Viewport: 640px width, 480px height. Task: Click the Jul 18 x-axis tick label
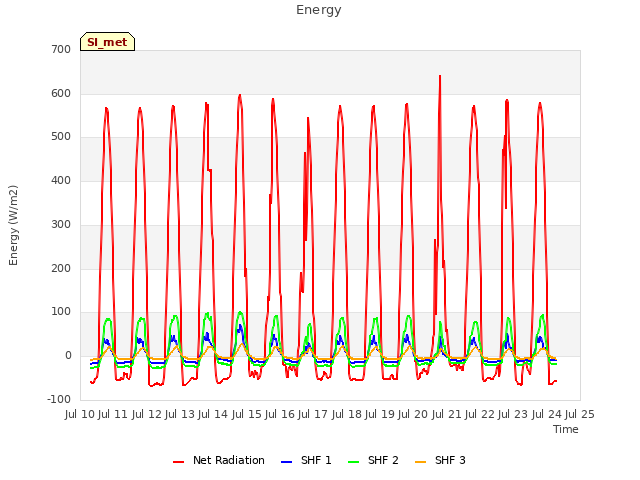click(347, 415)
